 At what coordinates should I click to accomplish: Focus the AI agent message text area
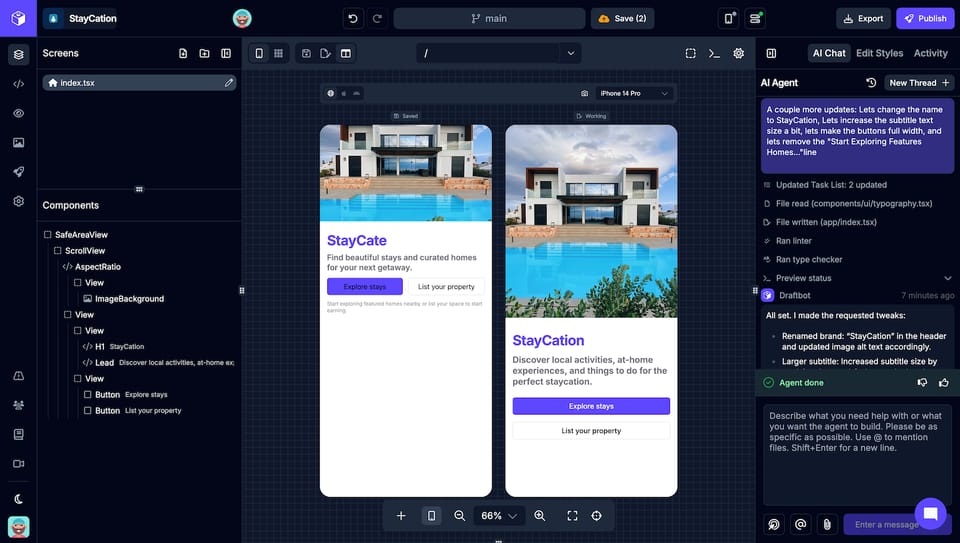point(857,455)
